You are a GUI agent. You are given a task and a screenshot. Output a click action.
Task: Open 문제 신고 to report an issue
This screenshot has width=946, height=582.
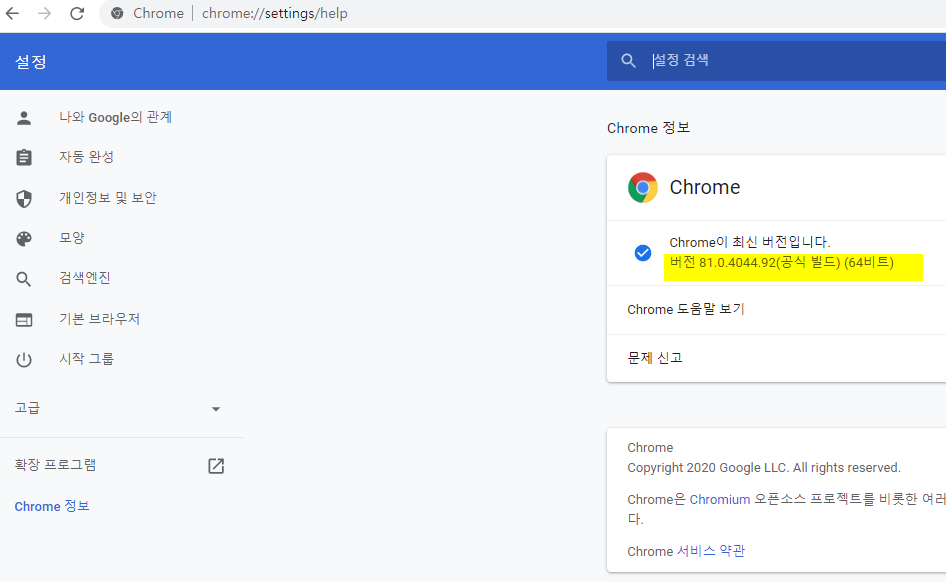click(x=655, y=358)
